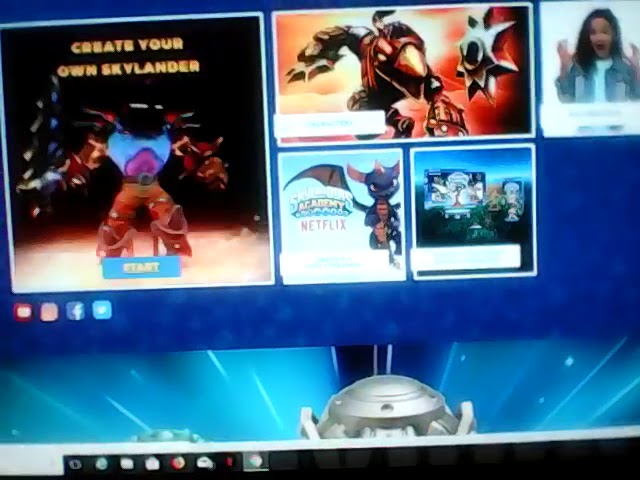Open the Skylanders Academy Netflix tile
This screenshot has width=640, height=480.
(342, 216)
